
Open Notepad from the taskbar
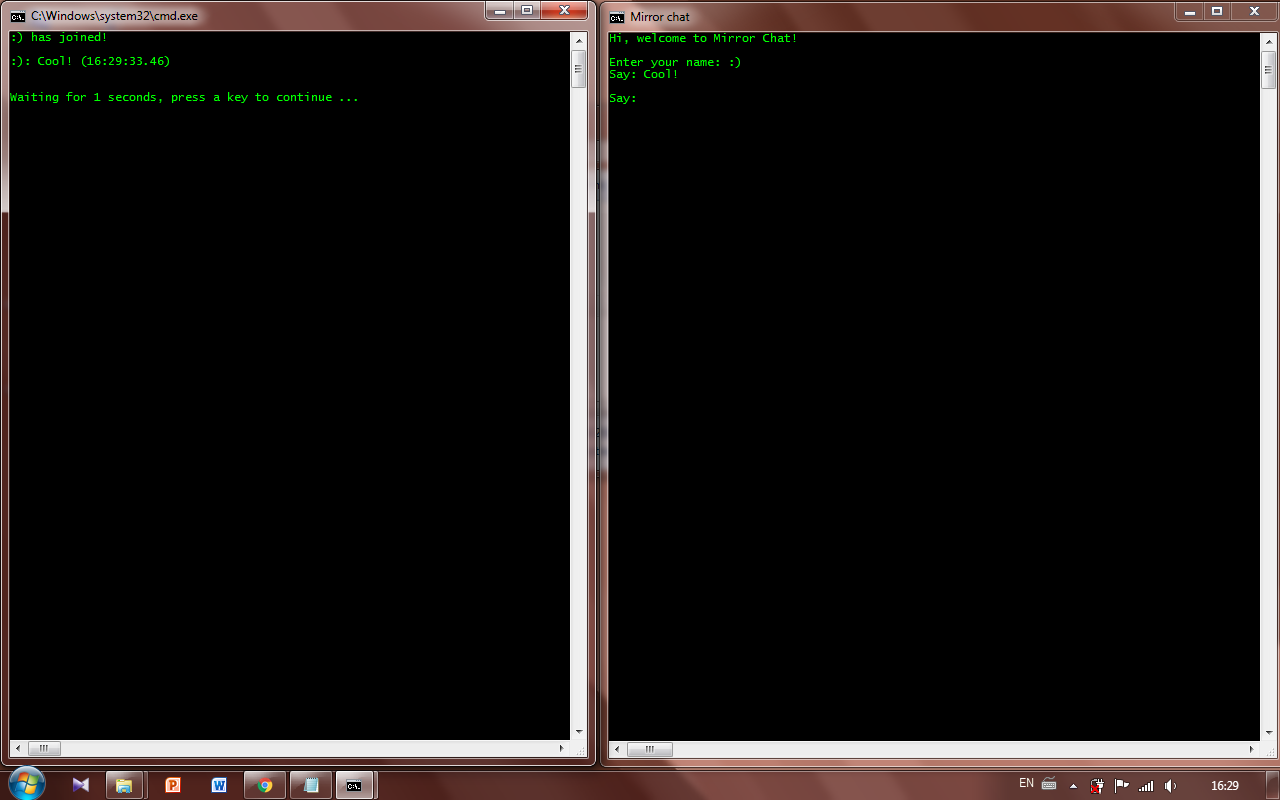coord(310,784)
